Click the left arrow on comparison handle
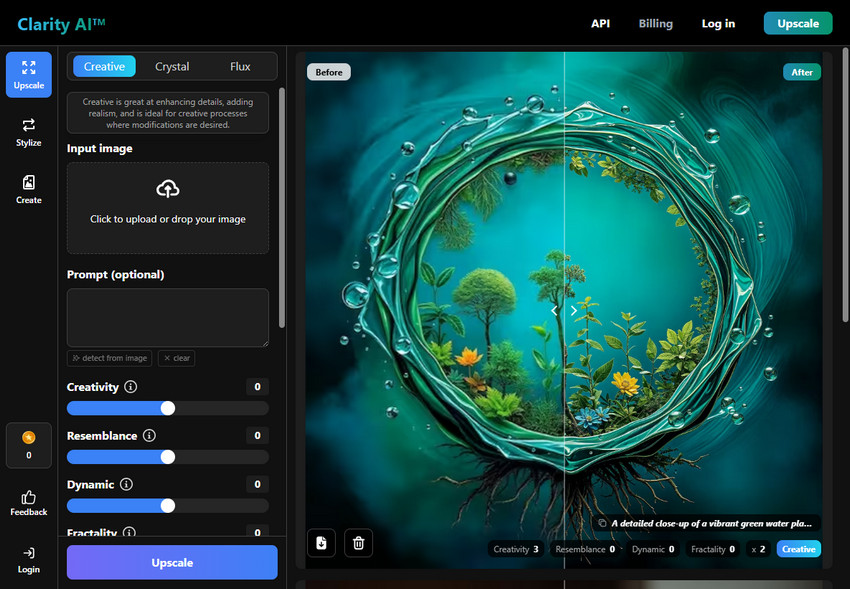Viewport: 850px width, 589px height. [554, 310]
